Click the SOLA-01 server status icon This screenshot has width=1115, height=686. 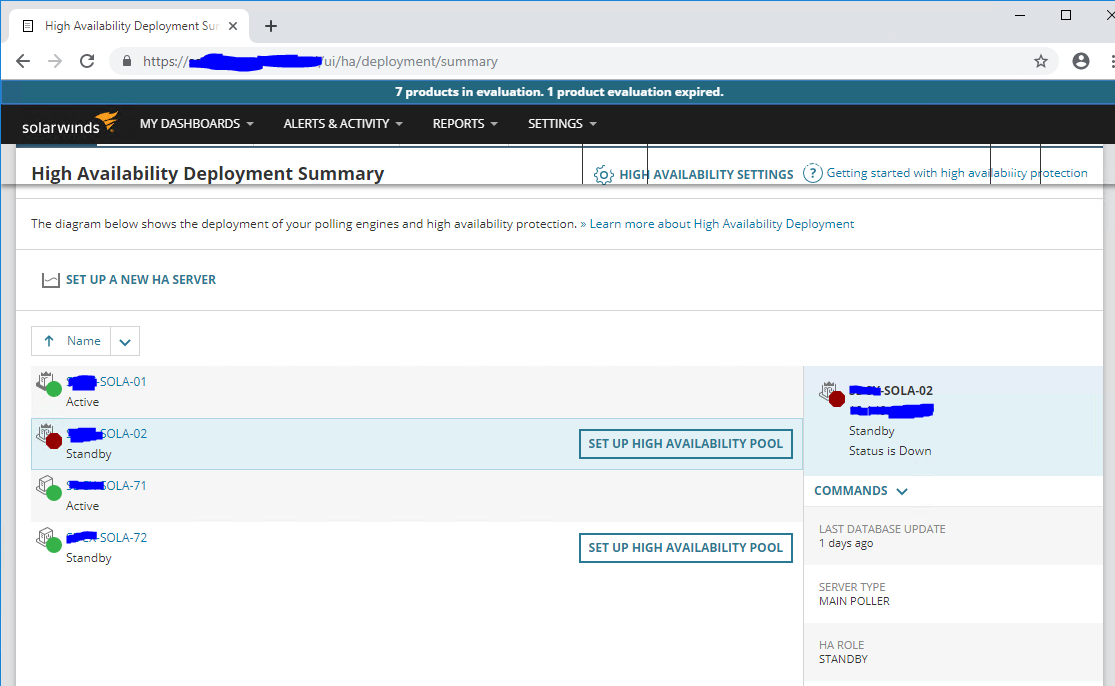[49, 385]
